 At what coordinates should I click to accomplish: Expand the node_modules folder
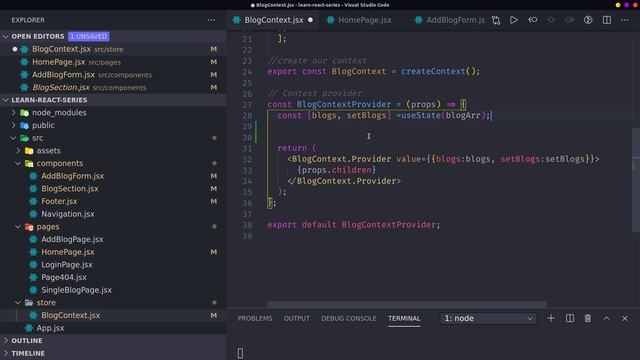14,113
